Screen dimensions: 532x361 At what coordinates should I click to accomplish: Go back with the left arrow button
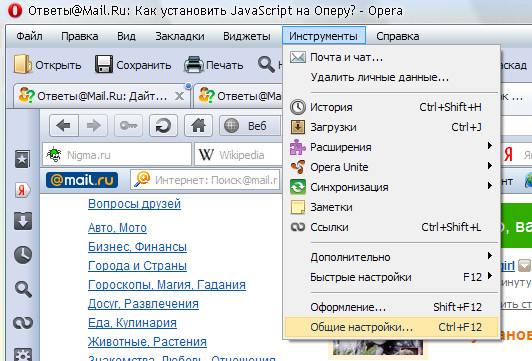point(64,126)
